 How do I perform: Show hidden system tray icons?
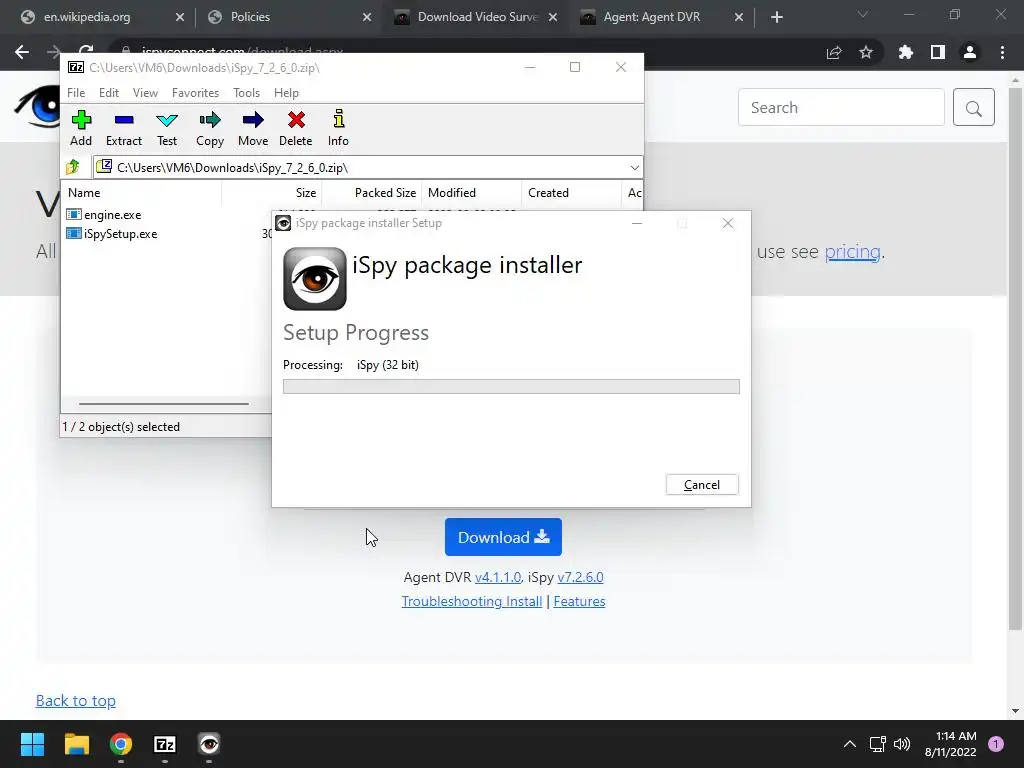click(850, 744)
